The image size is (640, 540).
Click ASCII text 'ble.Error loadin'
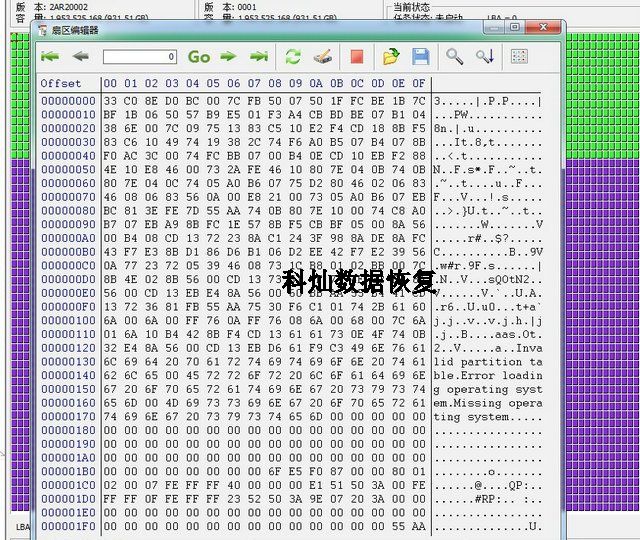(x=488, y=376)
